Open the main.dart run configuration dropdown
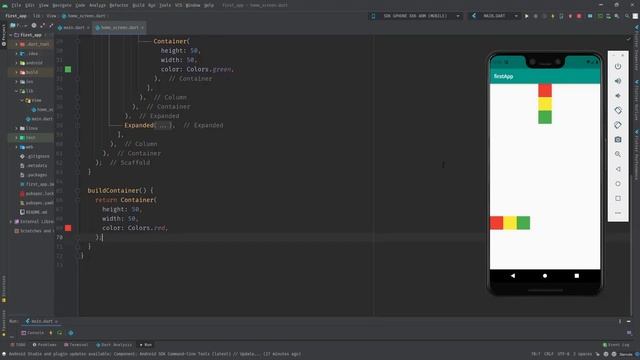640x360 pixels. point(494,16)
